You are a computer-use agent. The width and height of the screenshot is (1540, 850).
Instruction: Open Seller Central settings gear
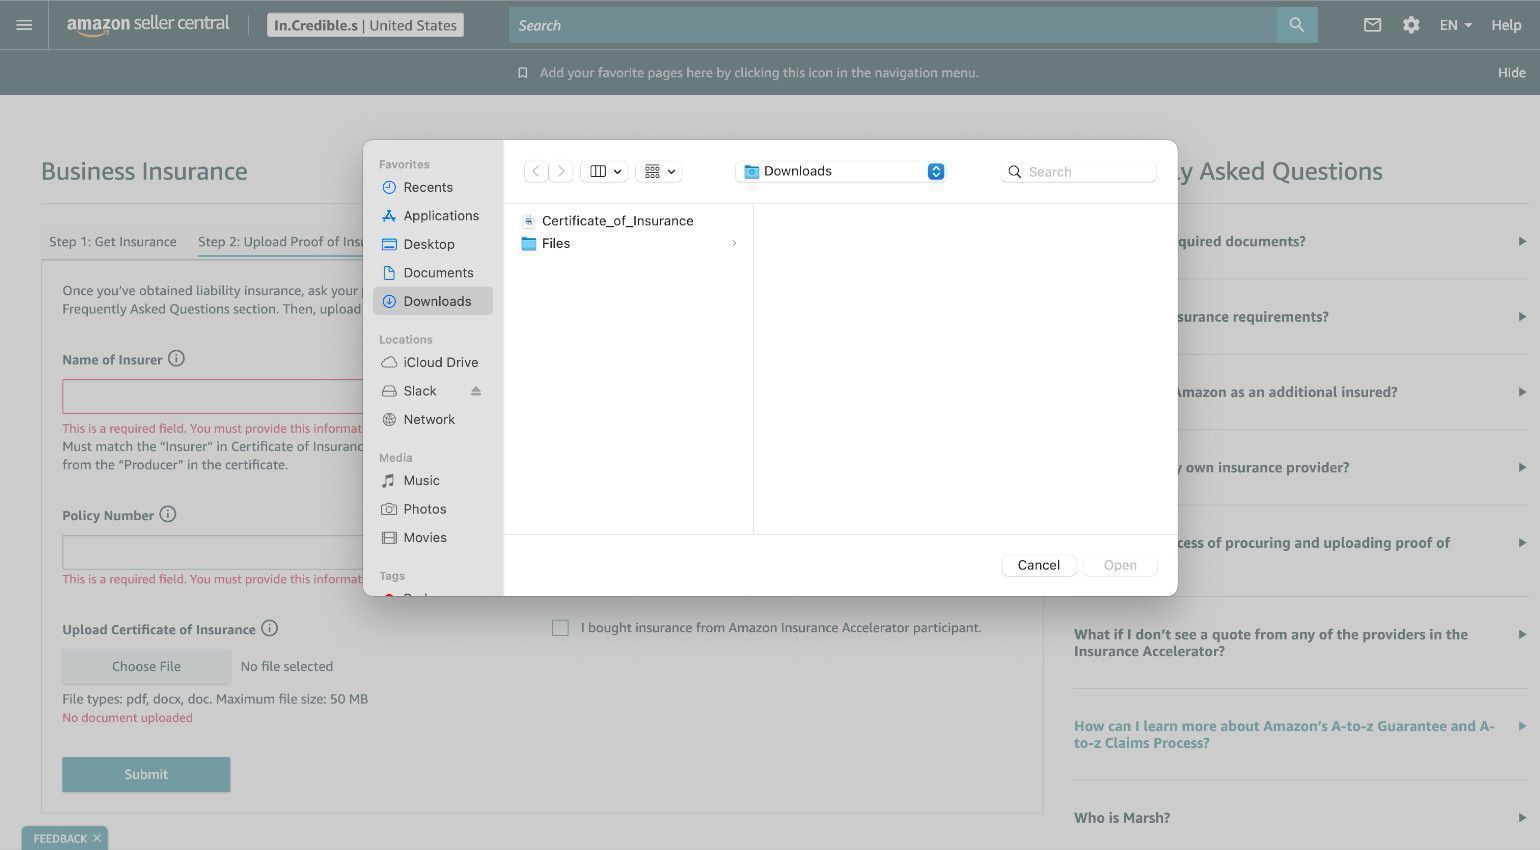[1411, 25]
